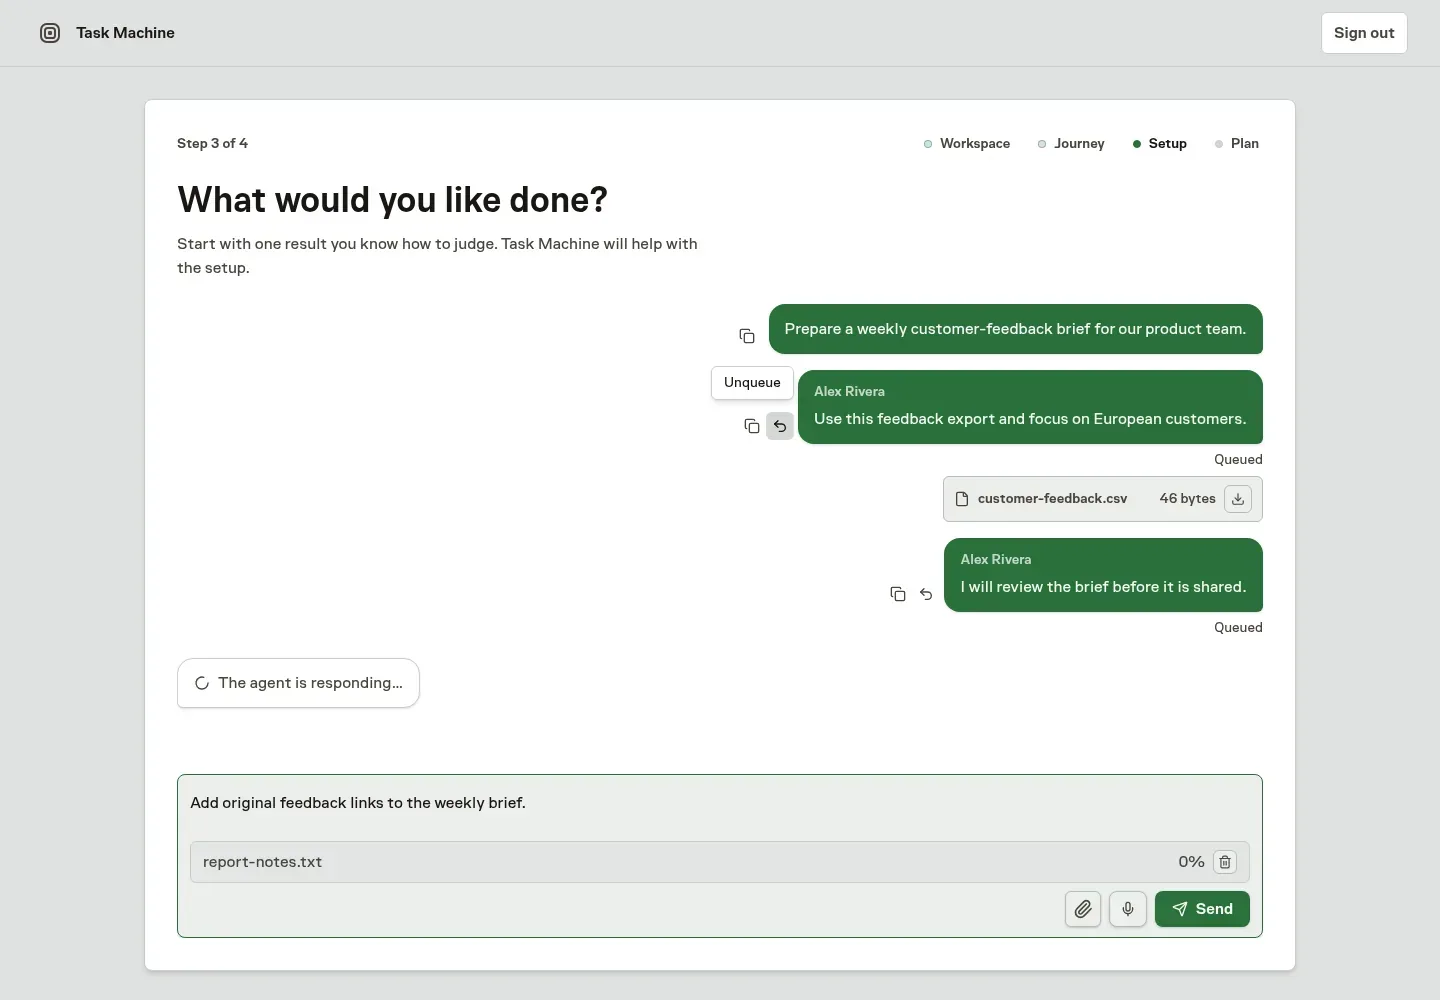Click the Queued label under the European customers message
This screenshot has height=1000, width=1440.
point(1238,460)
